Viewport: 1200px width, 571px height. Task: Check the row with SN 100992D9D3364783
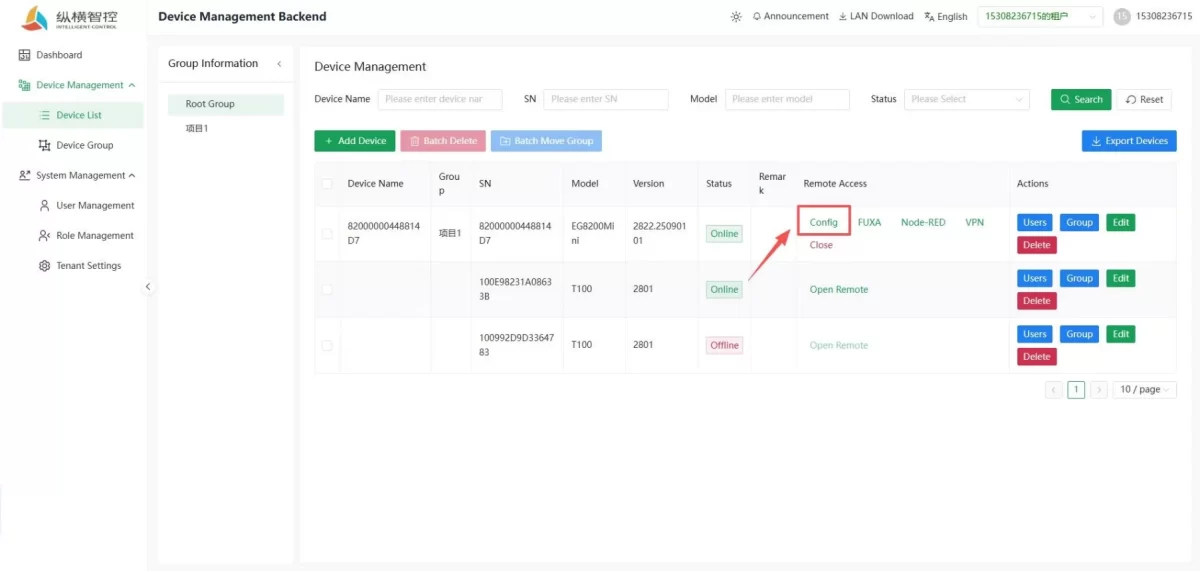(x=327, y=345)
